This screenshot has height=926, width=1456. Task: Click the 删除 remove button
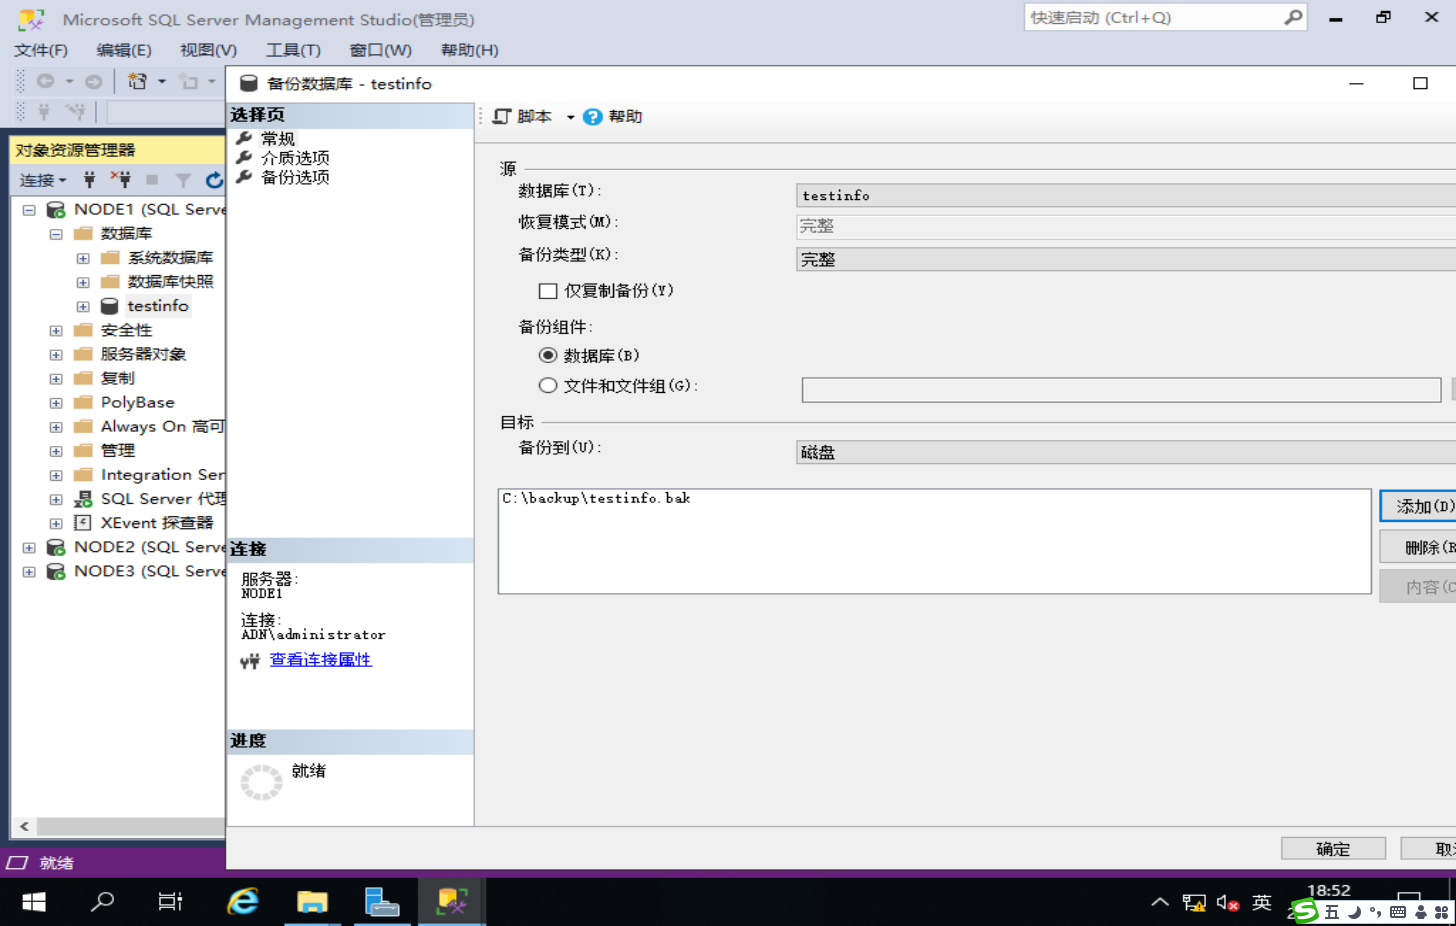pos(1418,547)
